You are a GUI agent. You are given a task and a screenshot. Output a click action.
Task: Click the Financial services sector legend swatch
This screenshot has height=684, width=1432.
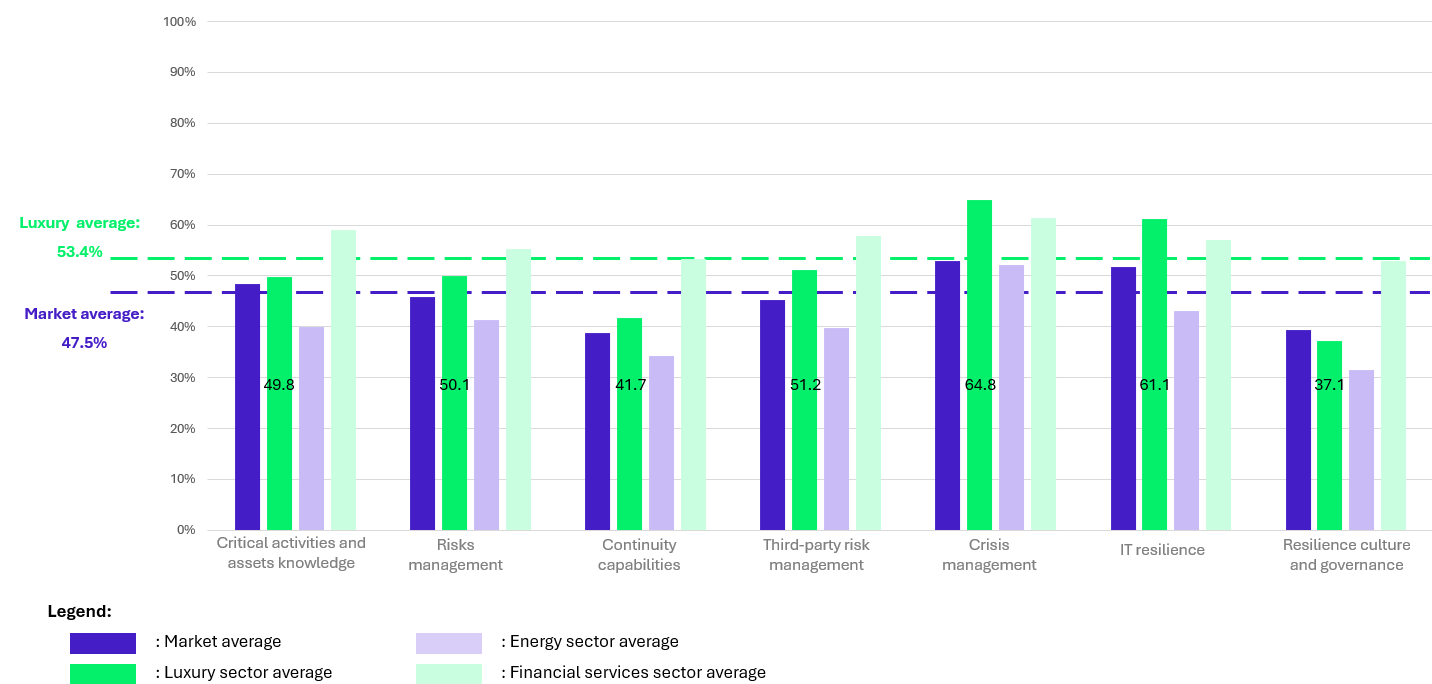point(448,673)
